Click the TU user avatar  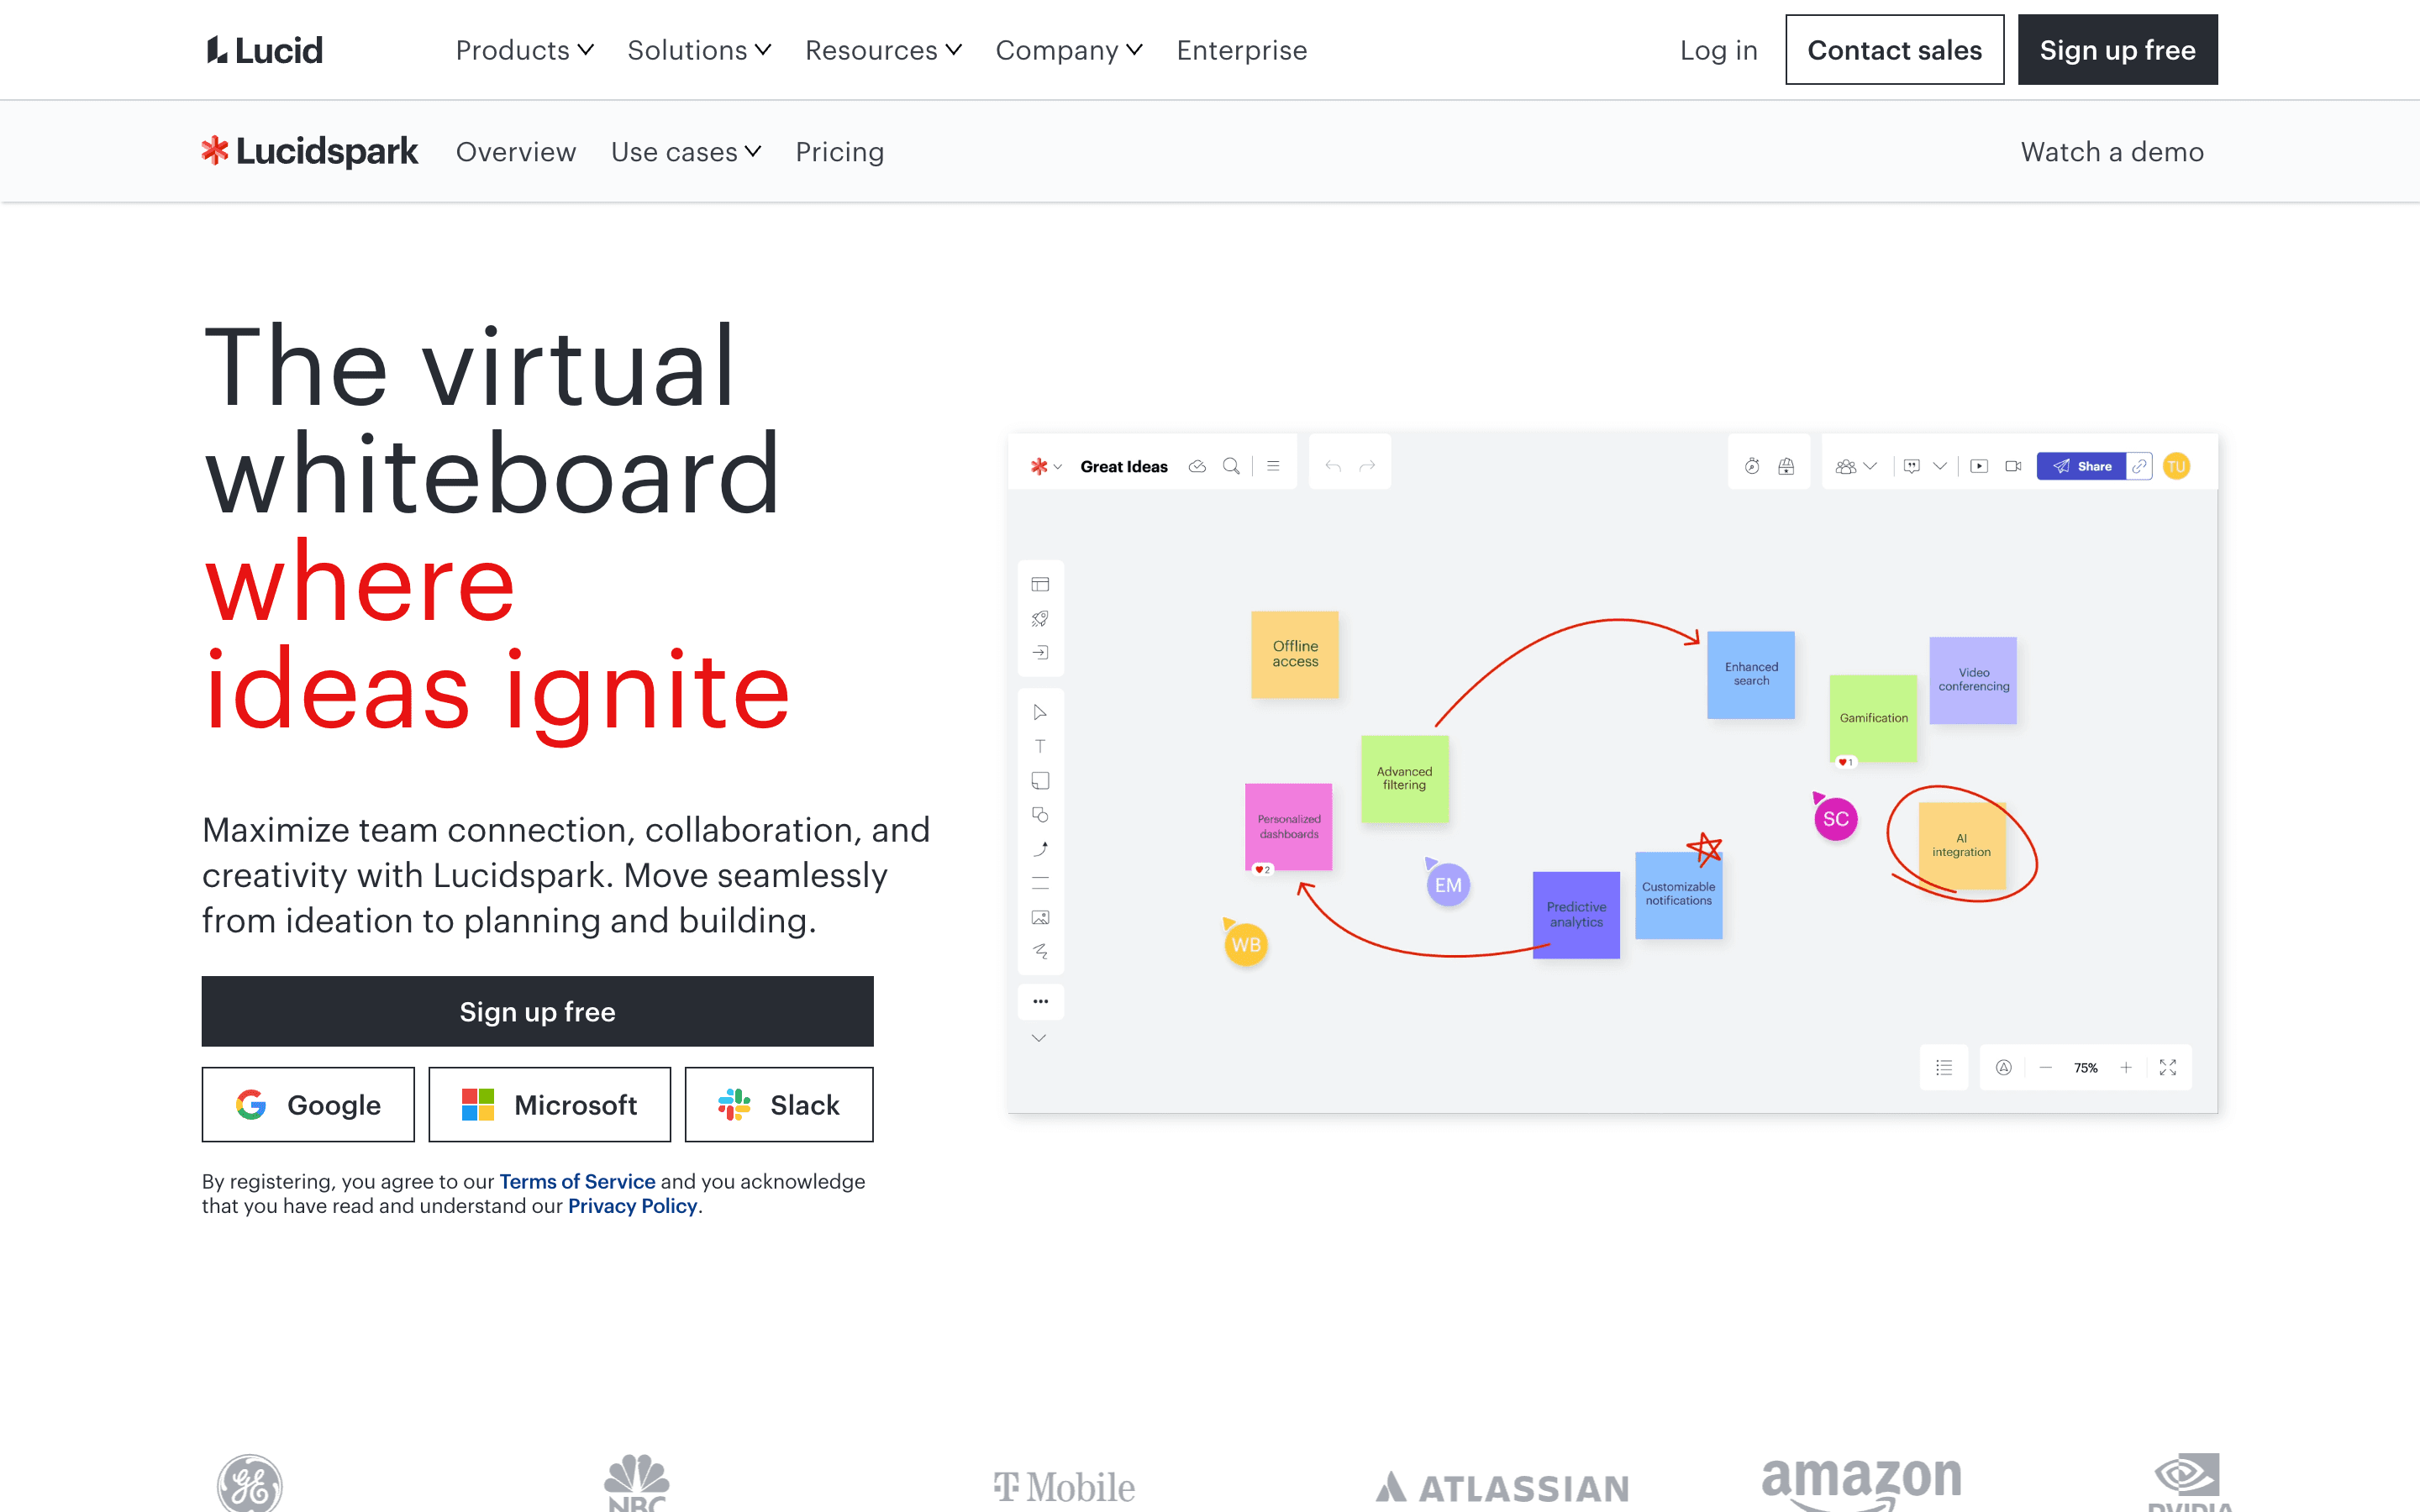click(x=2176, y=466)
